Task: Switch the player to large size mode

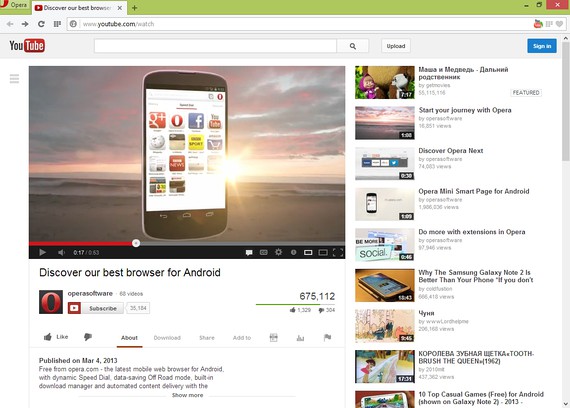Action: point(323,252)
